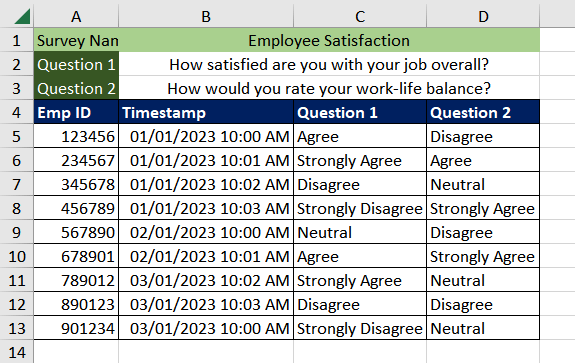Select row 1 header

(x=17, y=40)
